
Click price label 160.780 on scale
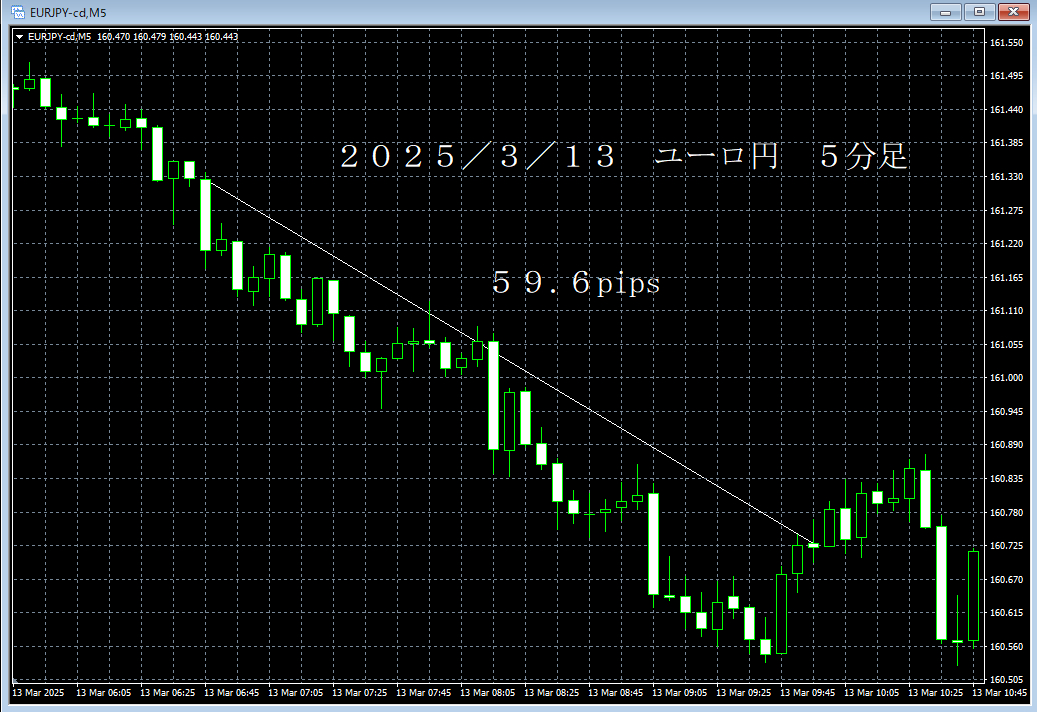click(1006, 513)
